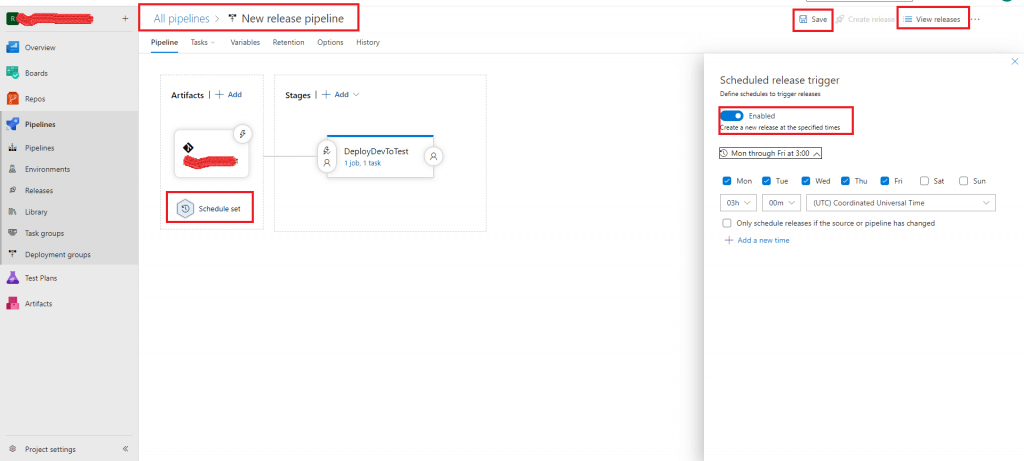Expand the Stages Add dropdown arrow

click(x=356, y=95)
